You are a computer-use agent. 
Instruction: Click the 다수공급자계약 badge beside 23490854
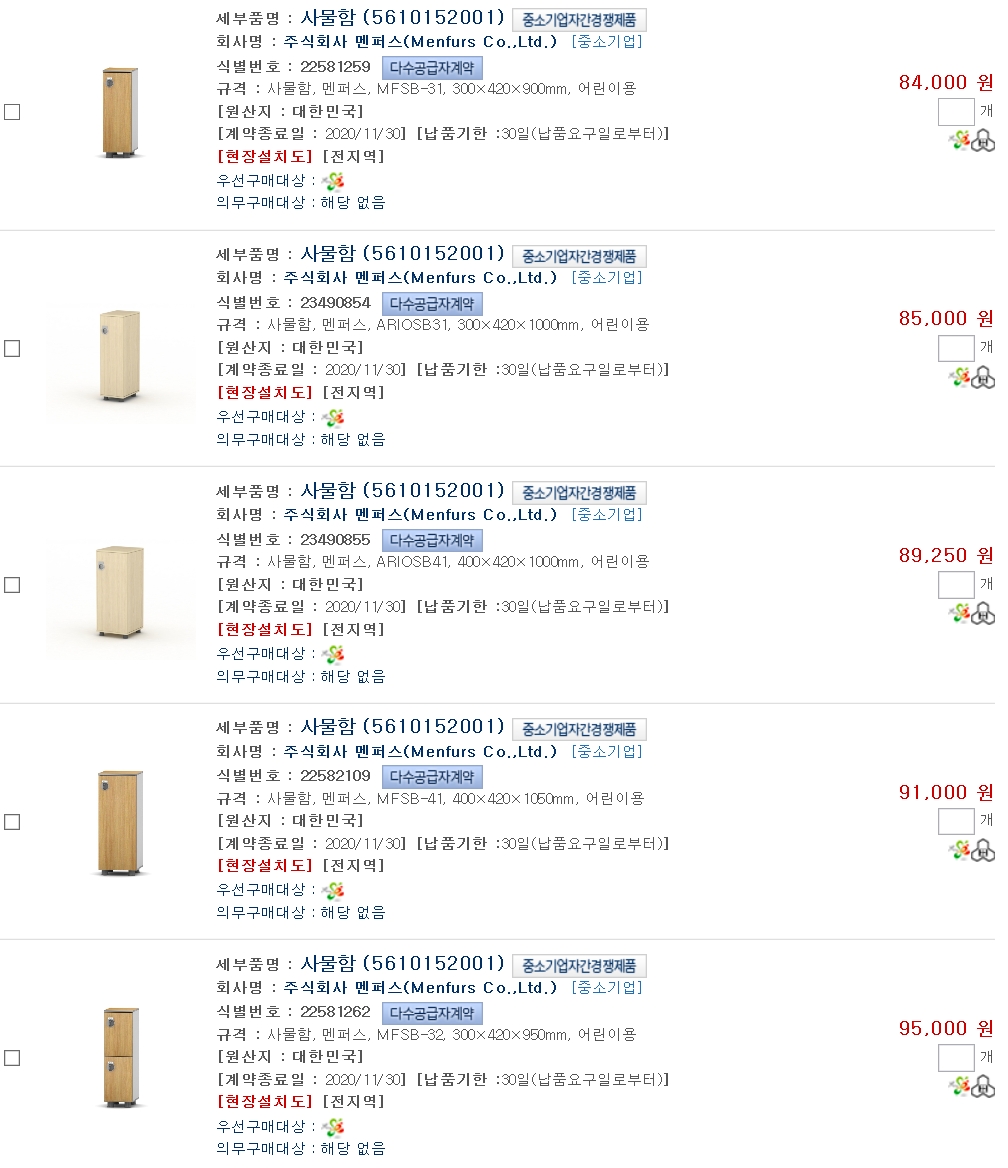click(432, 304)
